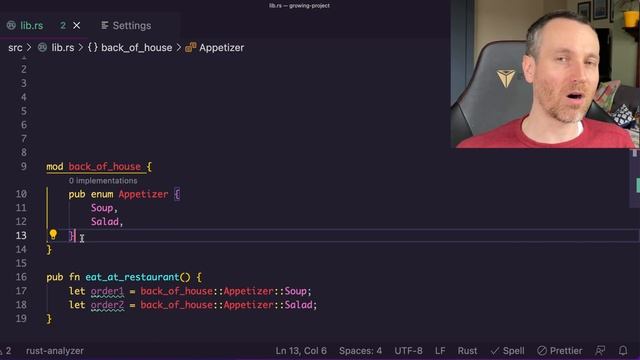The width and height of the screenshot is (640, 360).
Task: Click the Settings tab list icon
Action: click(104, 25)
